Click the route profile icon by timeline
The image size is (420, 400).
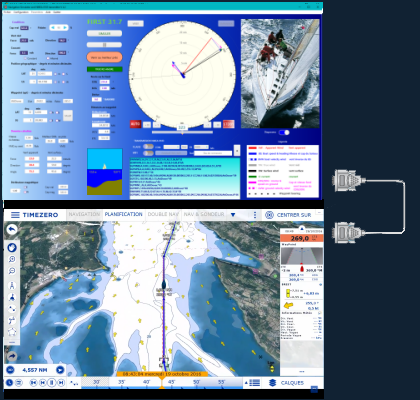(x=74, y=383)
